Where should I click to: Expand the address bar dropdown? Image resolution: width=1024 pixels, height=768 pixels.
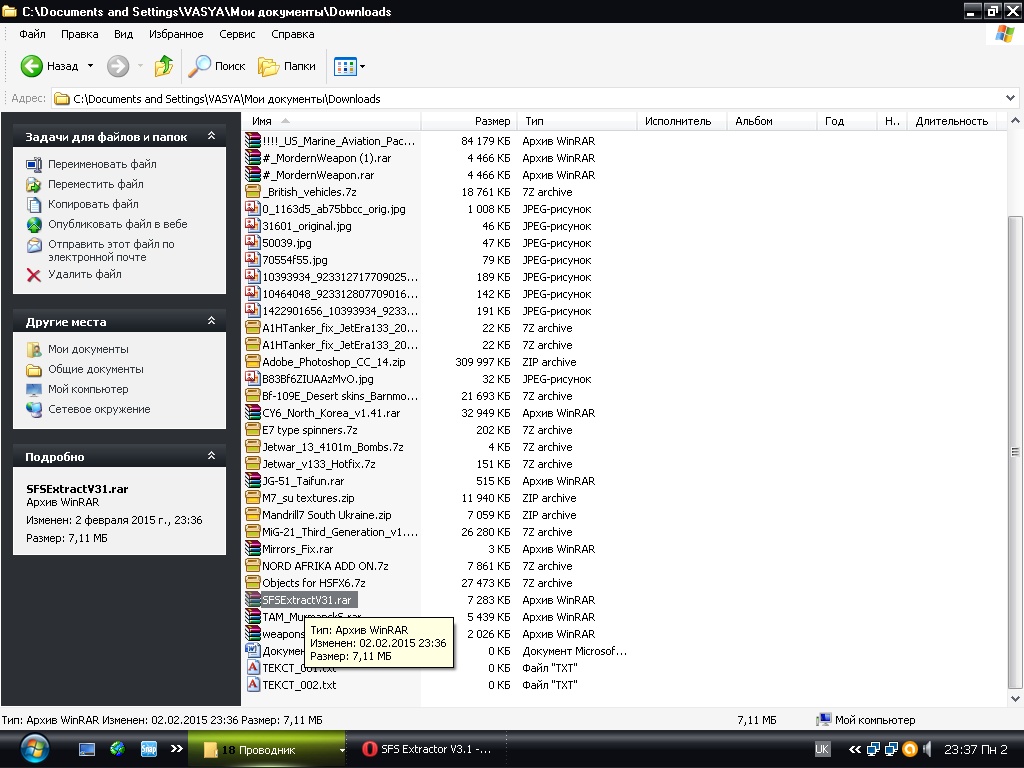point(1011,99)
